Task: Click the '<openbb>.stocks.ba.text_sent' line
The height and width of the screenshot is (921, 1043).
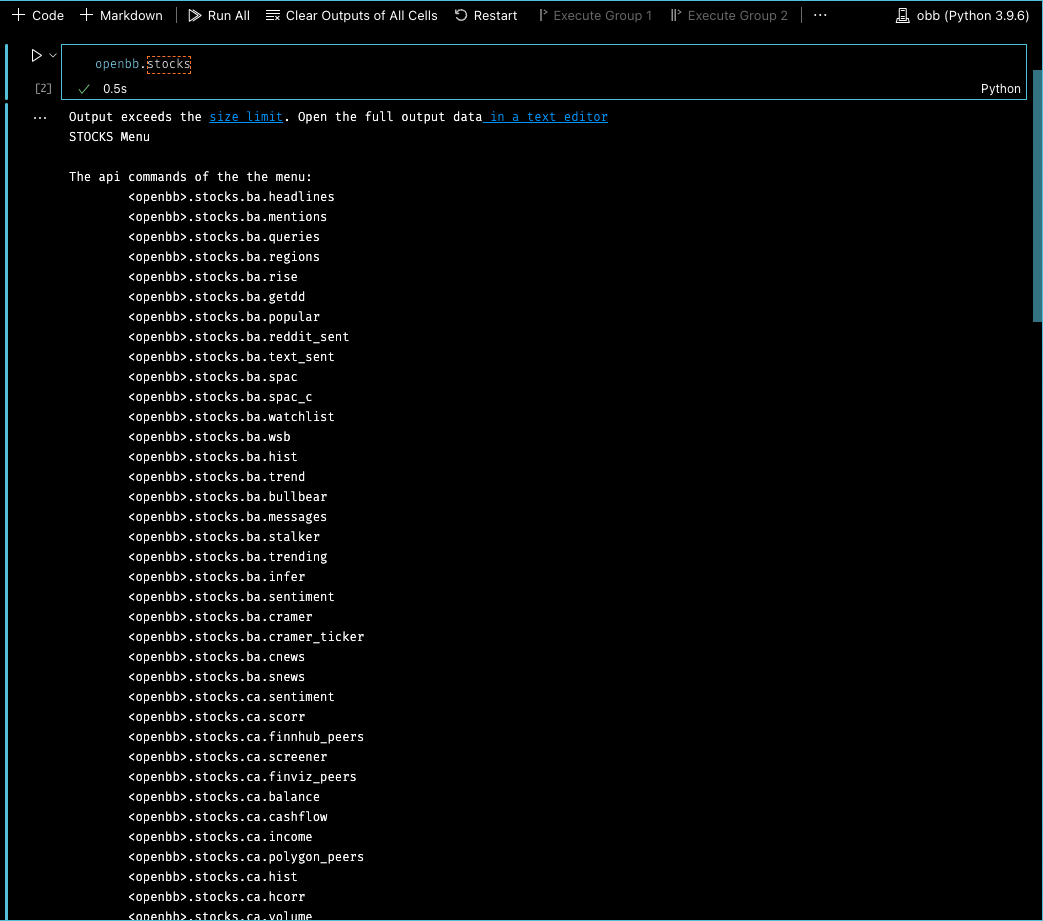Action: pyautogui.click(x=231, y=356)
